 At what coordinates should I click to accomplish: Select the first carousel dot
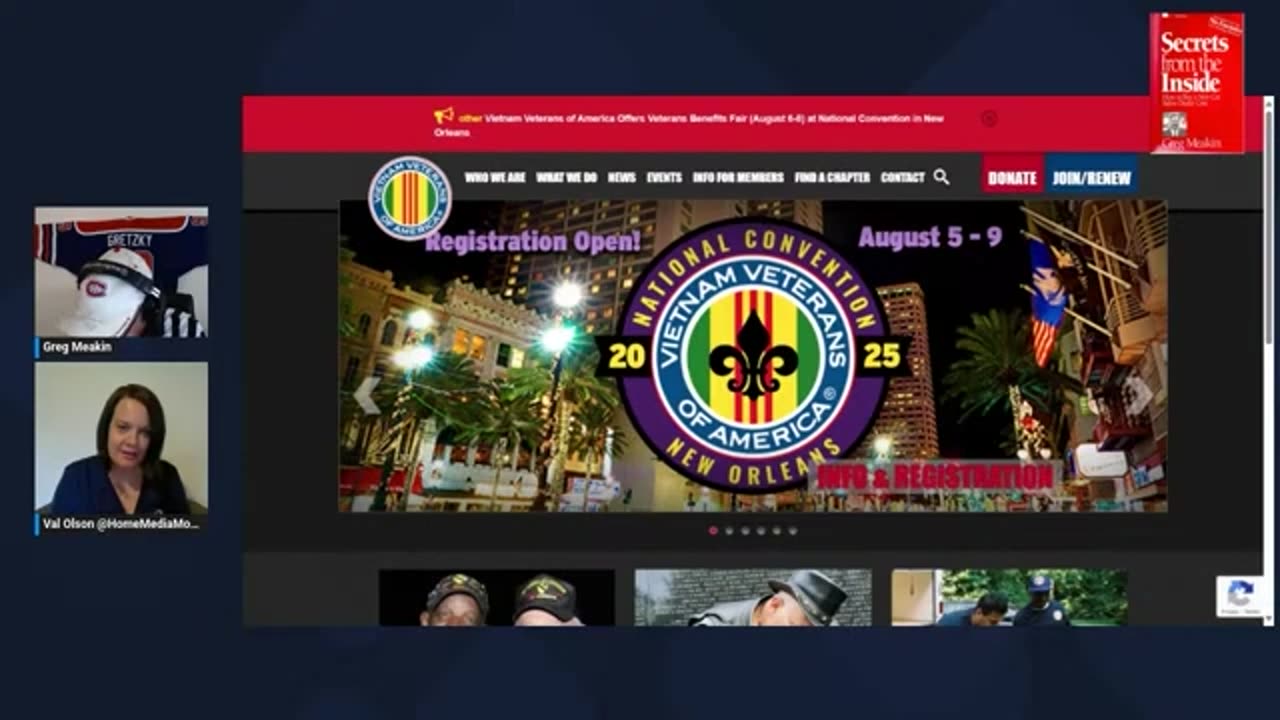713,531
